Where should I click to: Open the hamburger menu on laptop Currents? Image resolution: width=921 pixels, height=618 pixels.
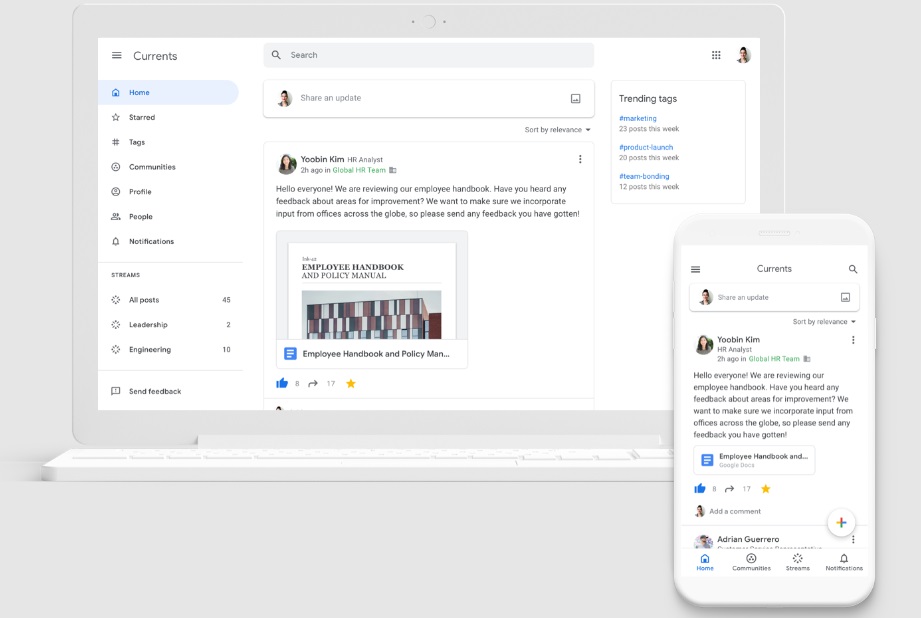117,55
